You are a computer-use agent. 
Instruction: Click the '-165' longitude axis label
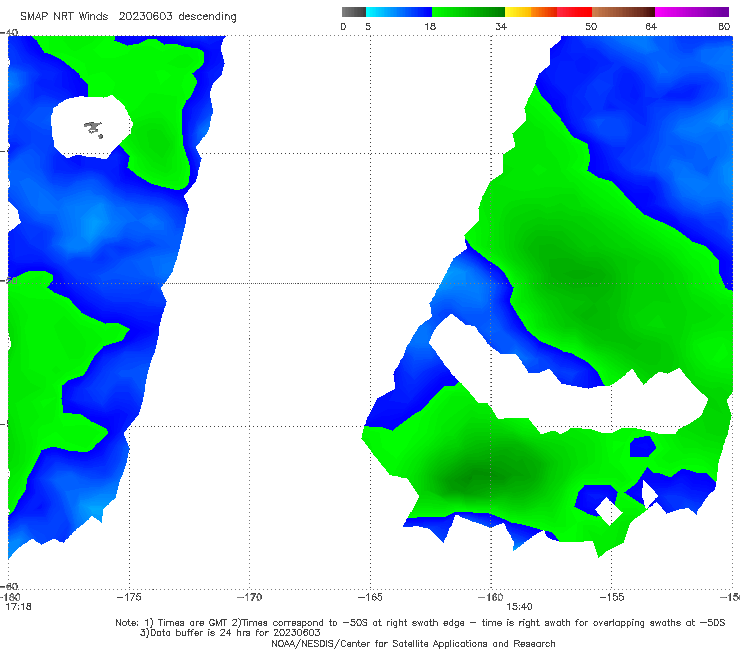click(370, 597)
